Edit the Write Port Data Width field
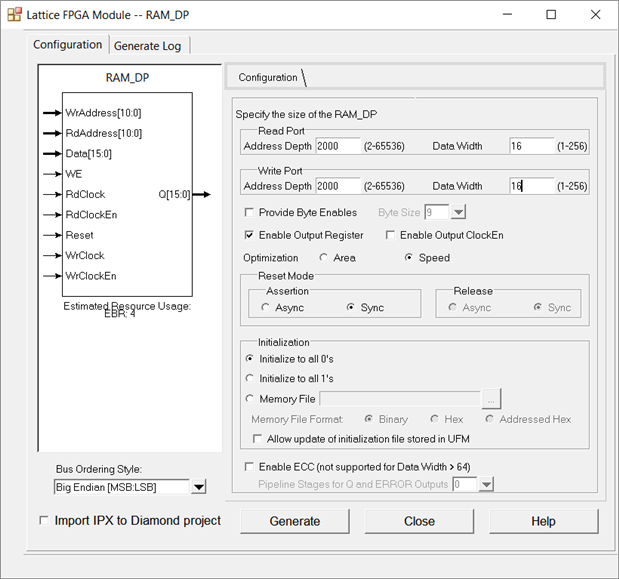 [x=532, y=186]
